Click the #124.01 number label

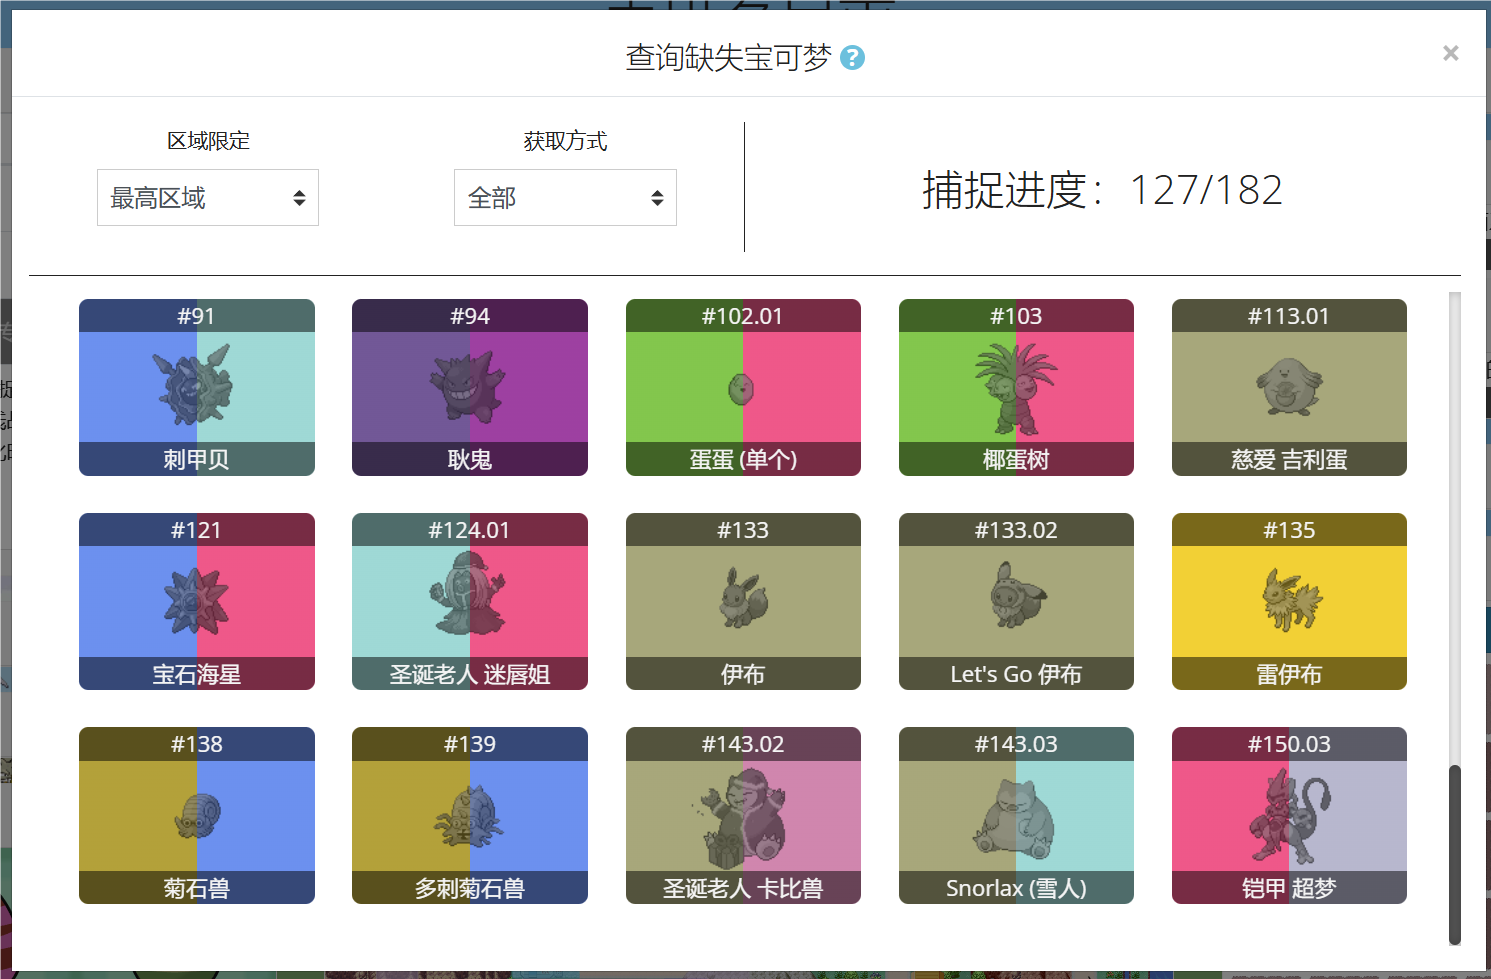point(470,530)
